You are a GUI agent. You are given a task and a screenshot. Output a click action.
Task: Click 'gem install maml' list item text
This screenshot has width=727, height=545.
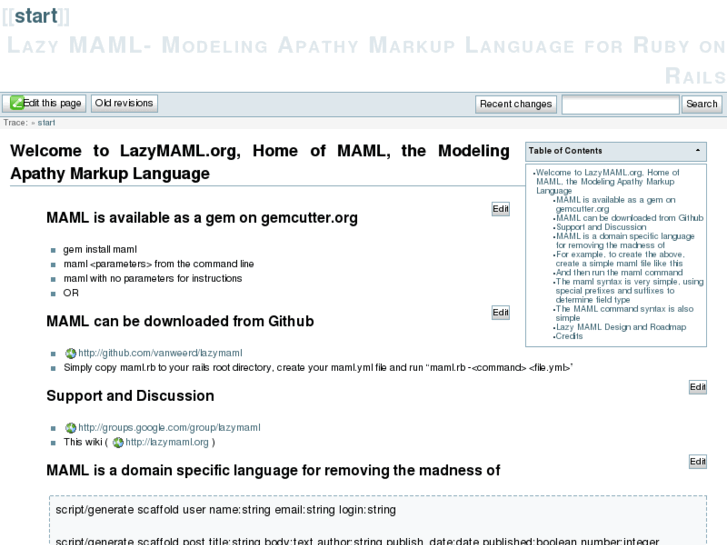[x=100, y=250]
